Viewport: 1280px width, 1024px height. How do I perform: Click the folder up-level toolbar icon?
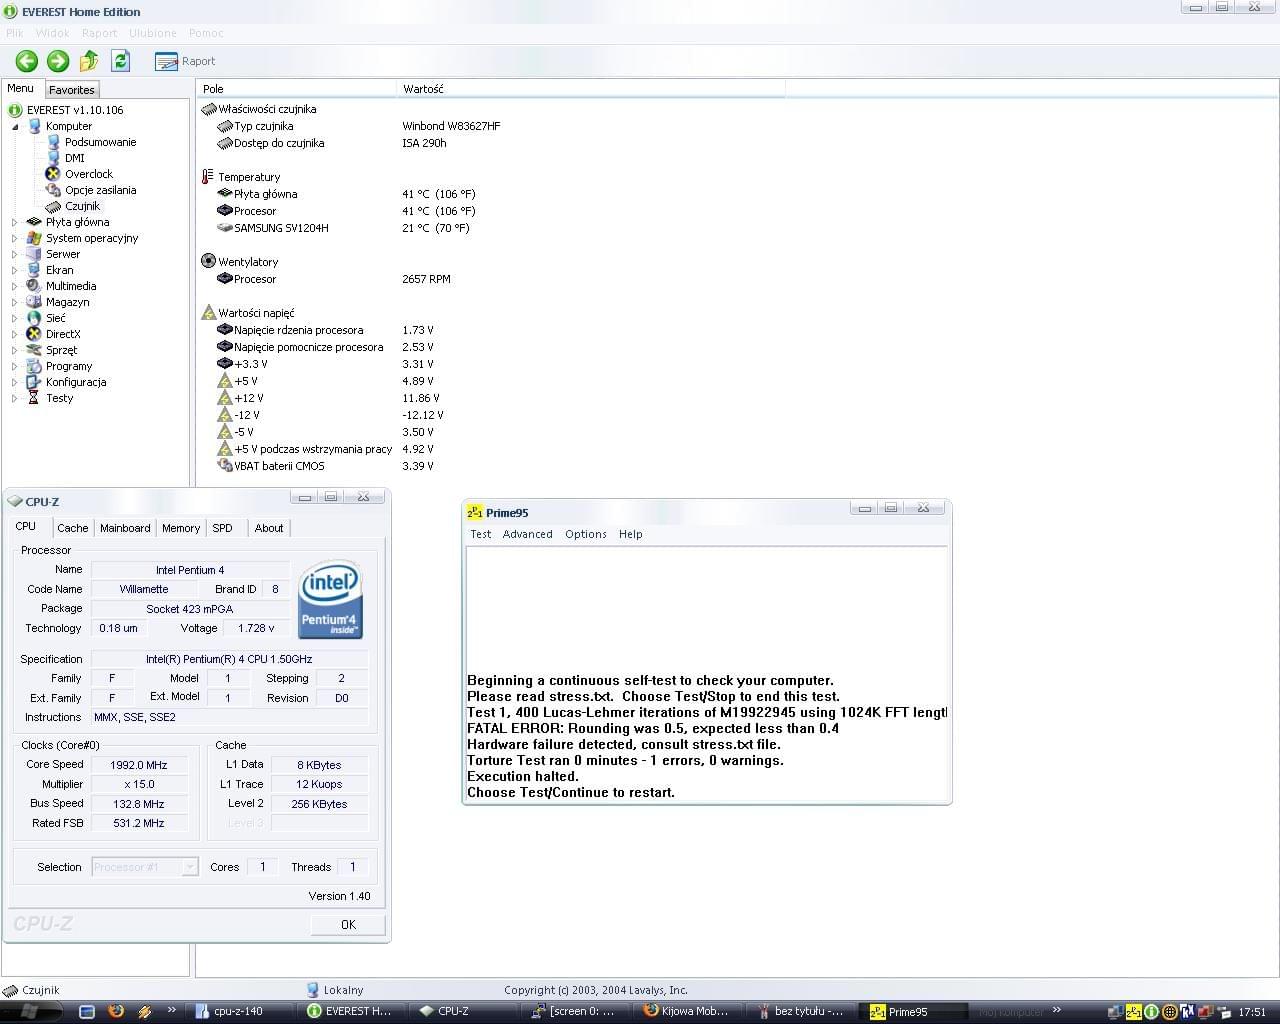pos(89,61)
